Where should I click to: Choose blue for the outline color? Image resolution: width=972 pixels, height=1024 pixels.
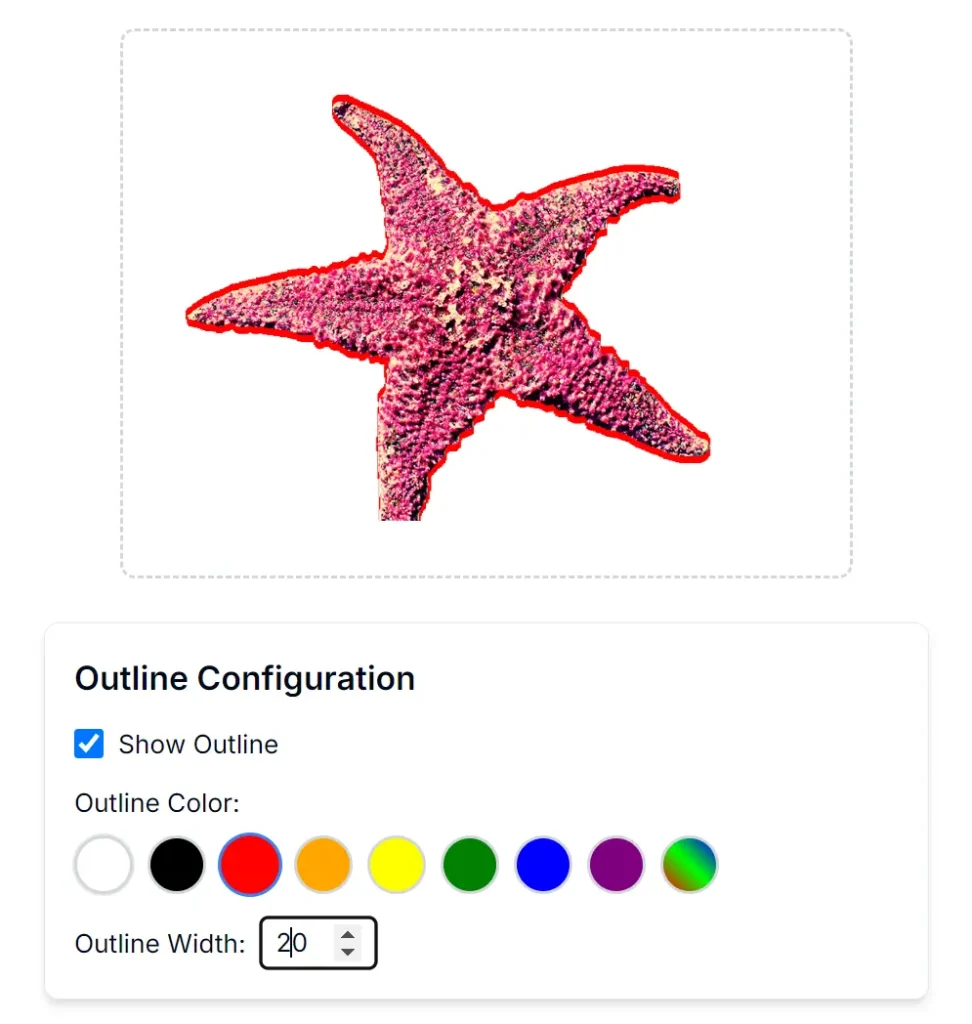542,864
